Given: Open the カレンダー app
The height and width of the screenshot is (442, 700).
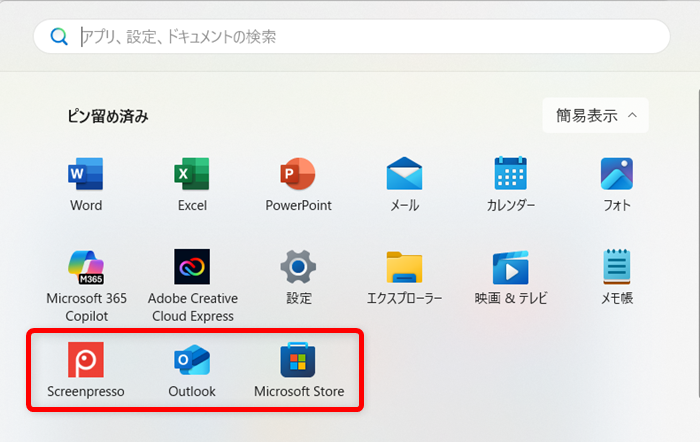Looking at the screenshot, I should (x=511, y=184).
